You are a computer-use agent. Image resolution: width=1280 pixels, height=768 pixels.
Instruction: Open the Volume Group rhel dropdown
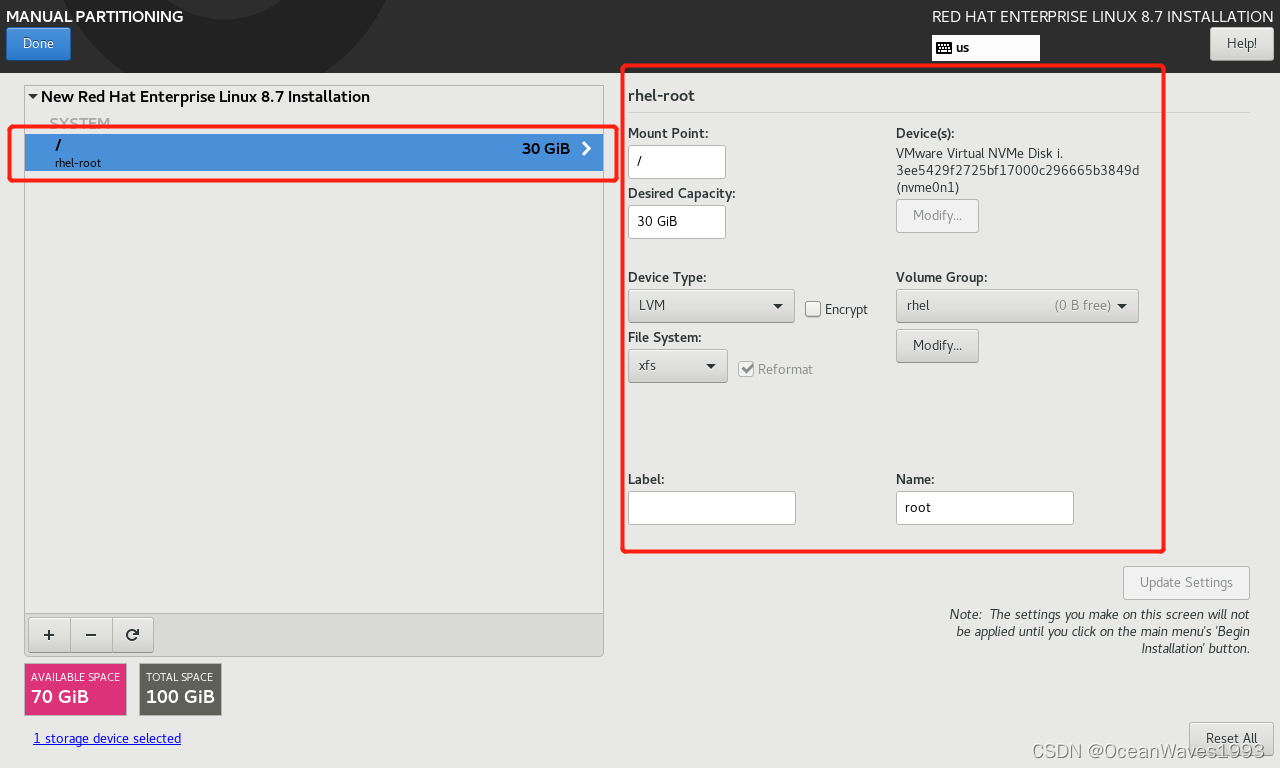click(1017, 306)
